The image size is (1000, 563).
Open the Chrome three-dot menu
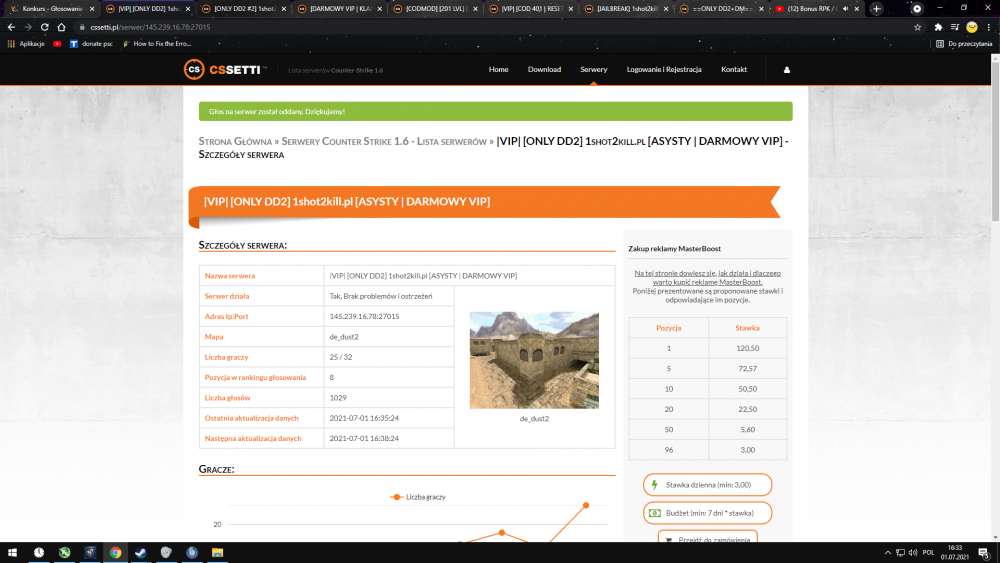[x=989, y=27]
